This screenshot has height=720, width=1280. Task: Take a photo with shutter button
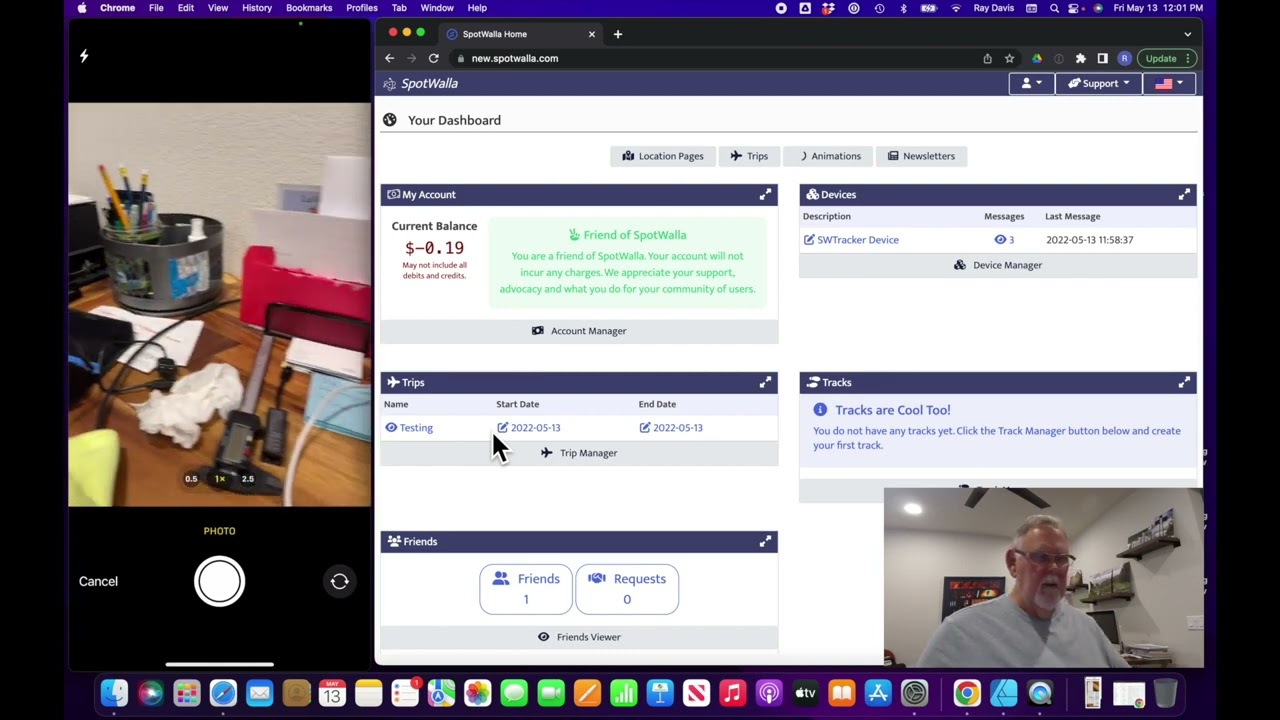pyautogui.click(x=219, y=581)
